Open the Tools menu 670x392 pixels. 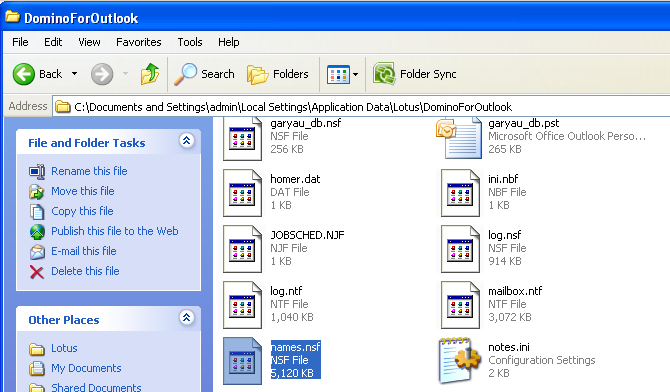pos(190,42)
